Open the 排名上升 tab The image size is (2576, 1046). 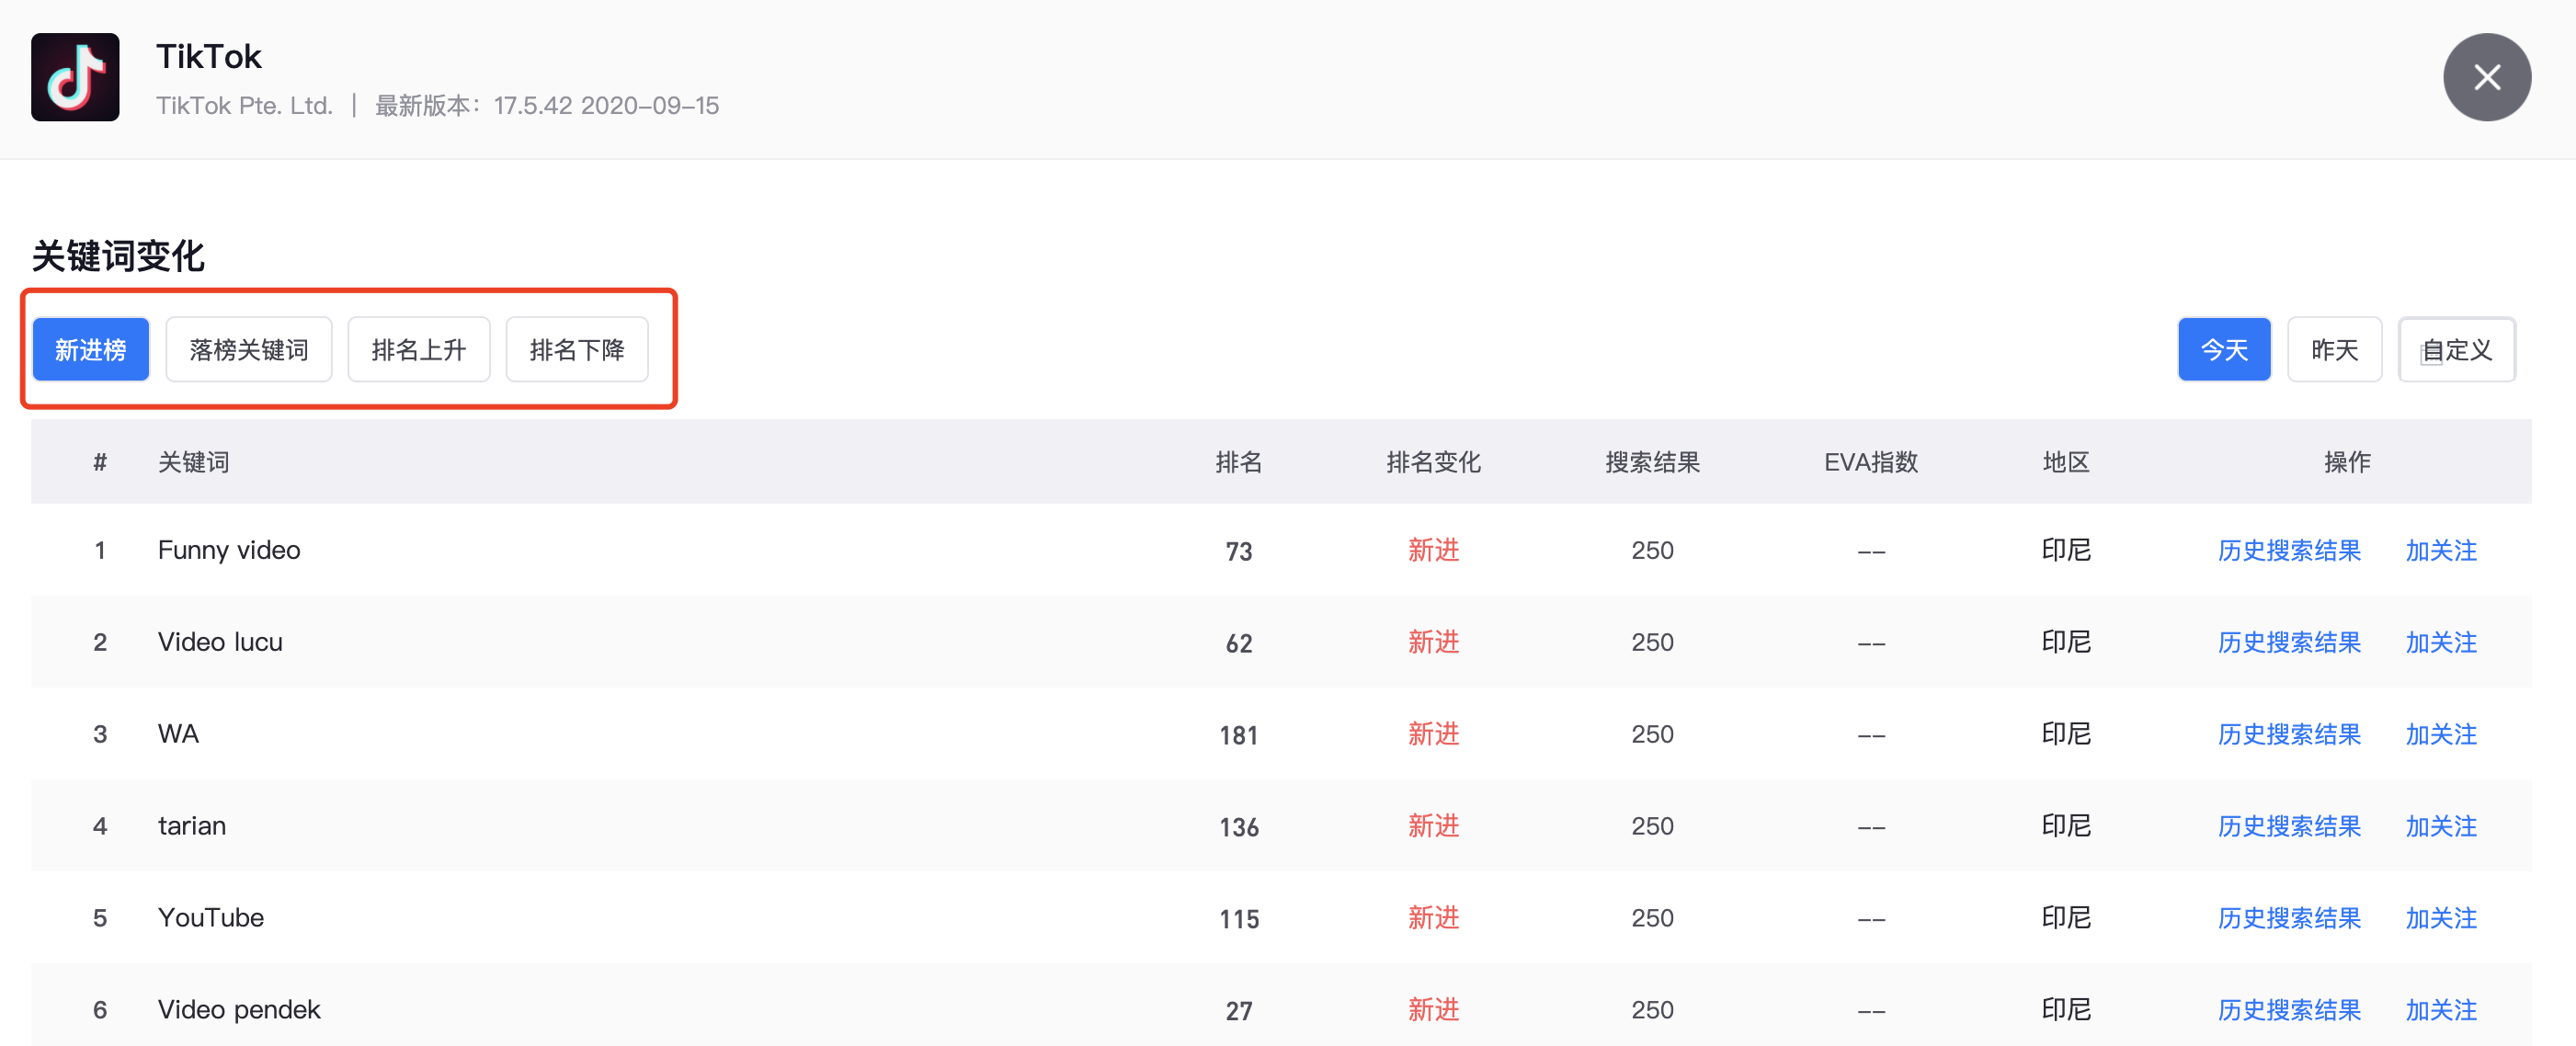pyautogui.click(x=418, y=350)
